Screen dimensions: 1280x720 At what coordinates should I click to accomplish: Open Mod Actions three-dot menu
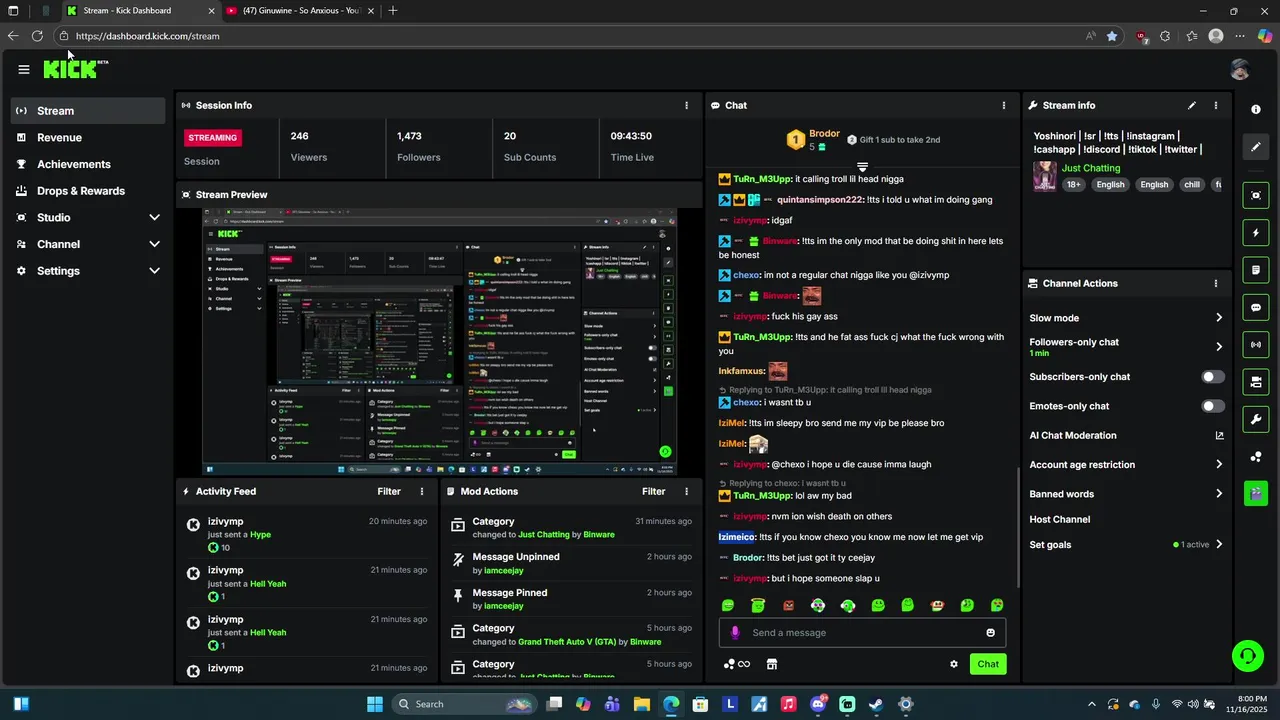[686, 491]
